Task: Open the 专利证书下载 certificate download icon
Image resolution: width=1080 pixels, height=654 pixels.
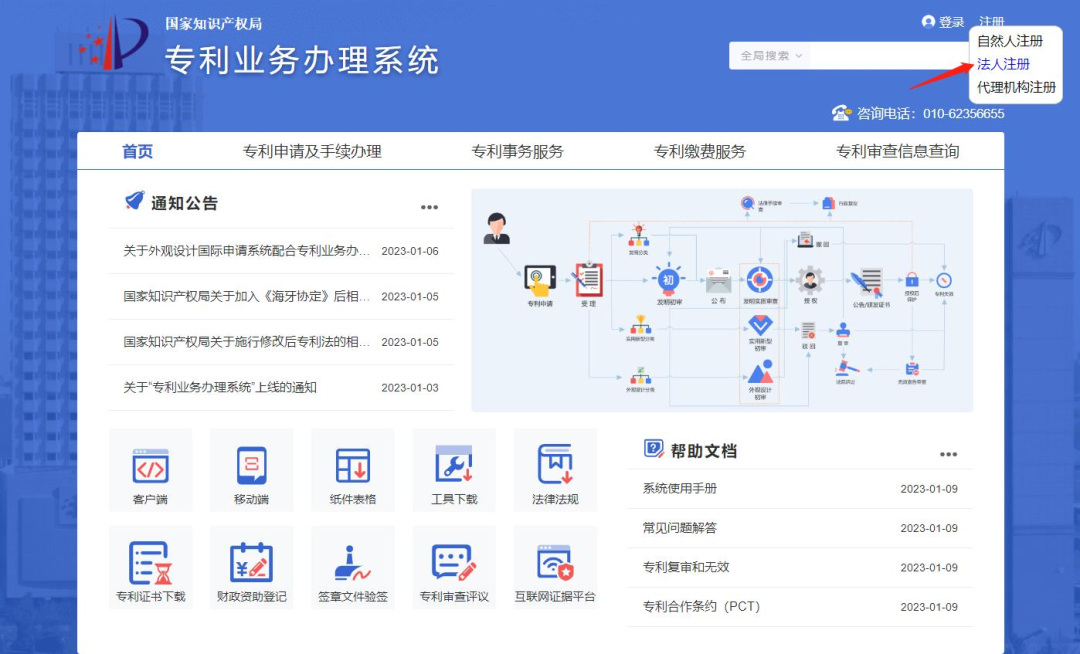Action: [150, 568]
